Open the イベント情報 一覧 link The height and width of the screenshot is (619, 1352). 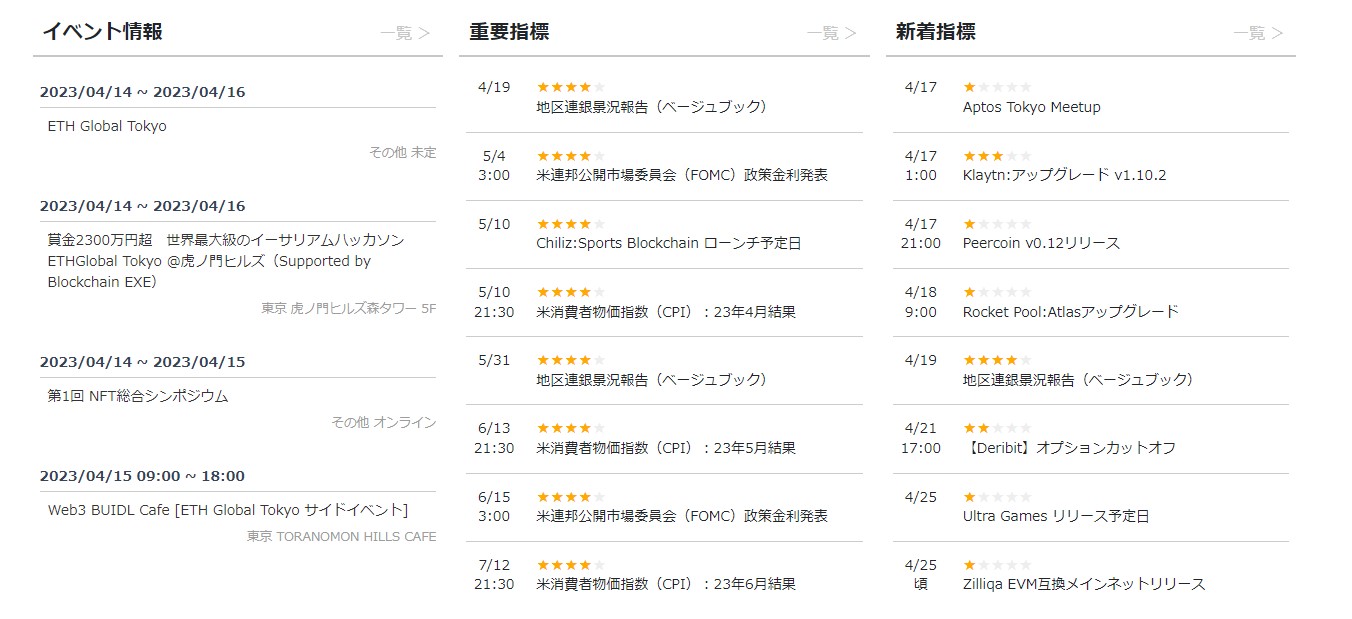coord(404,33)
